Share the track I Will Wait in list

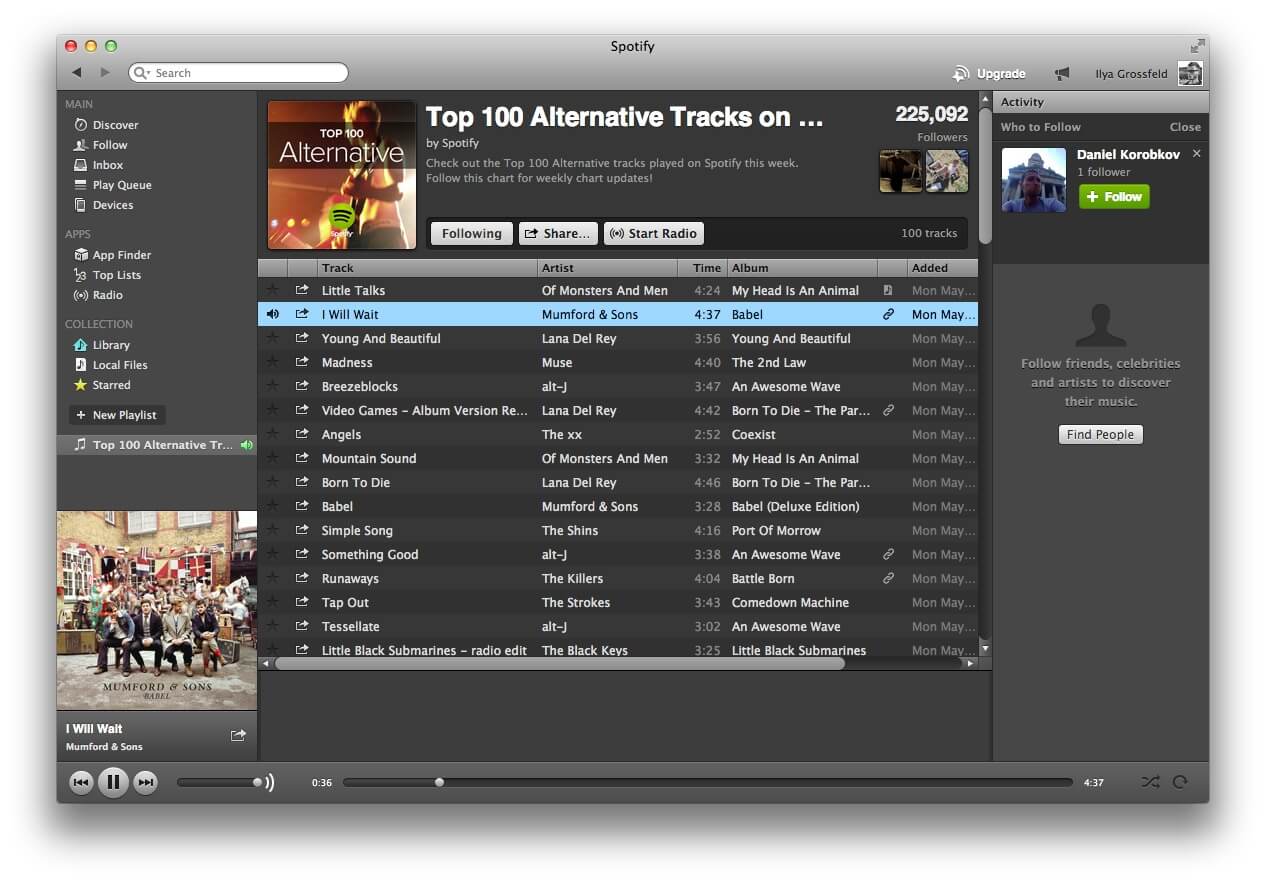point(302,314)
